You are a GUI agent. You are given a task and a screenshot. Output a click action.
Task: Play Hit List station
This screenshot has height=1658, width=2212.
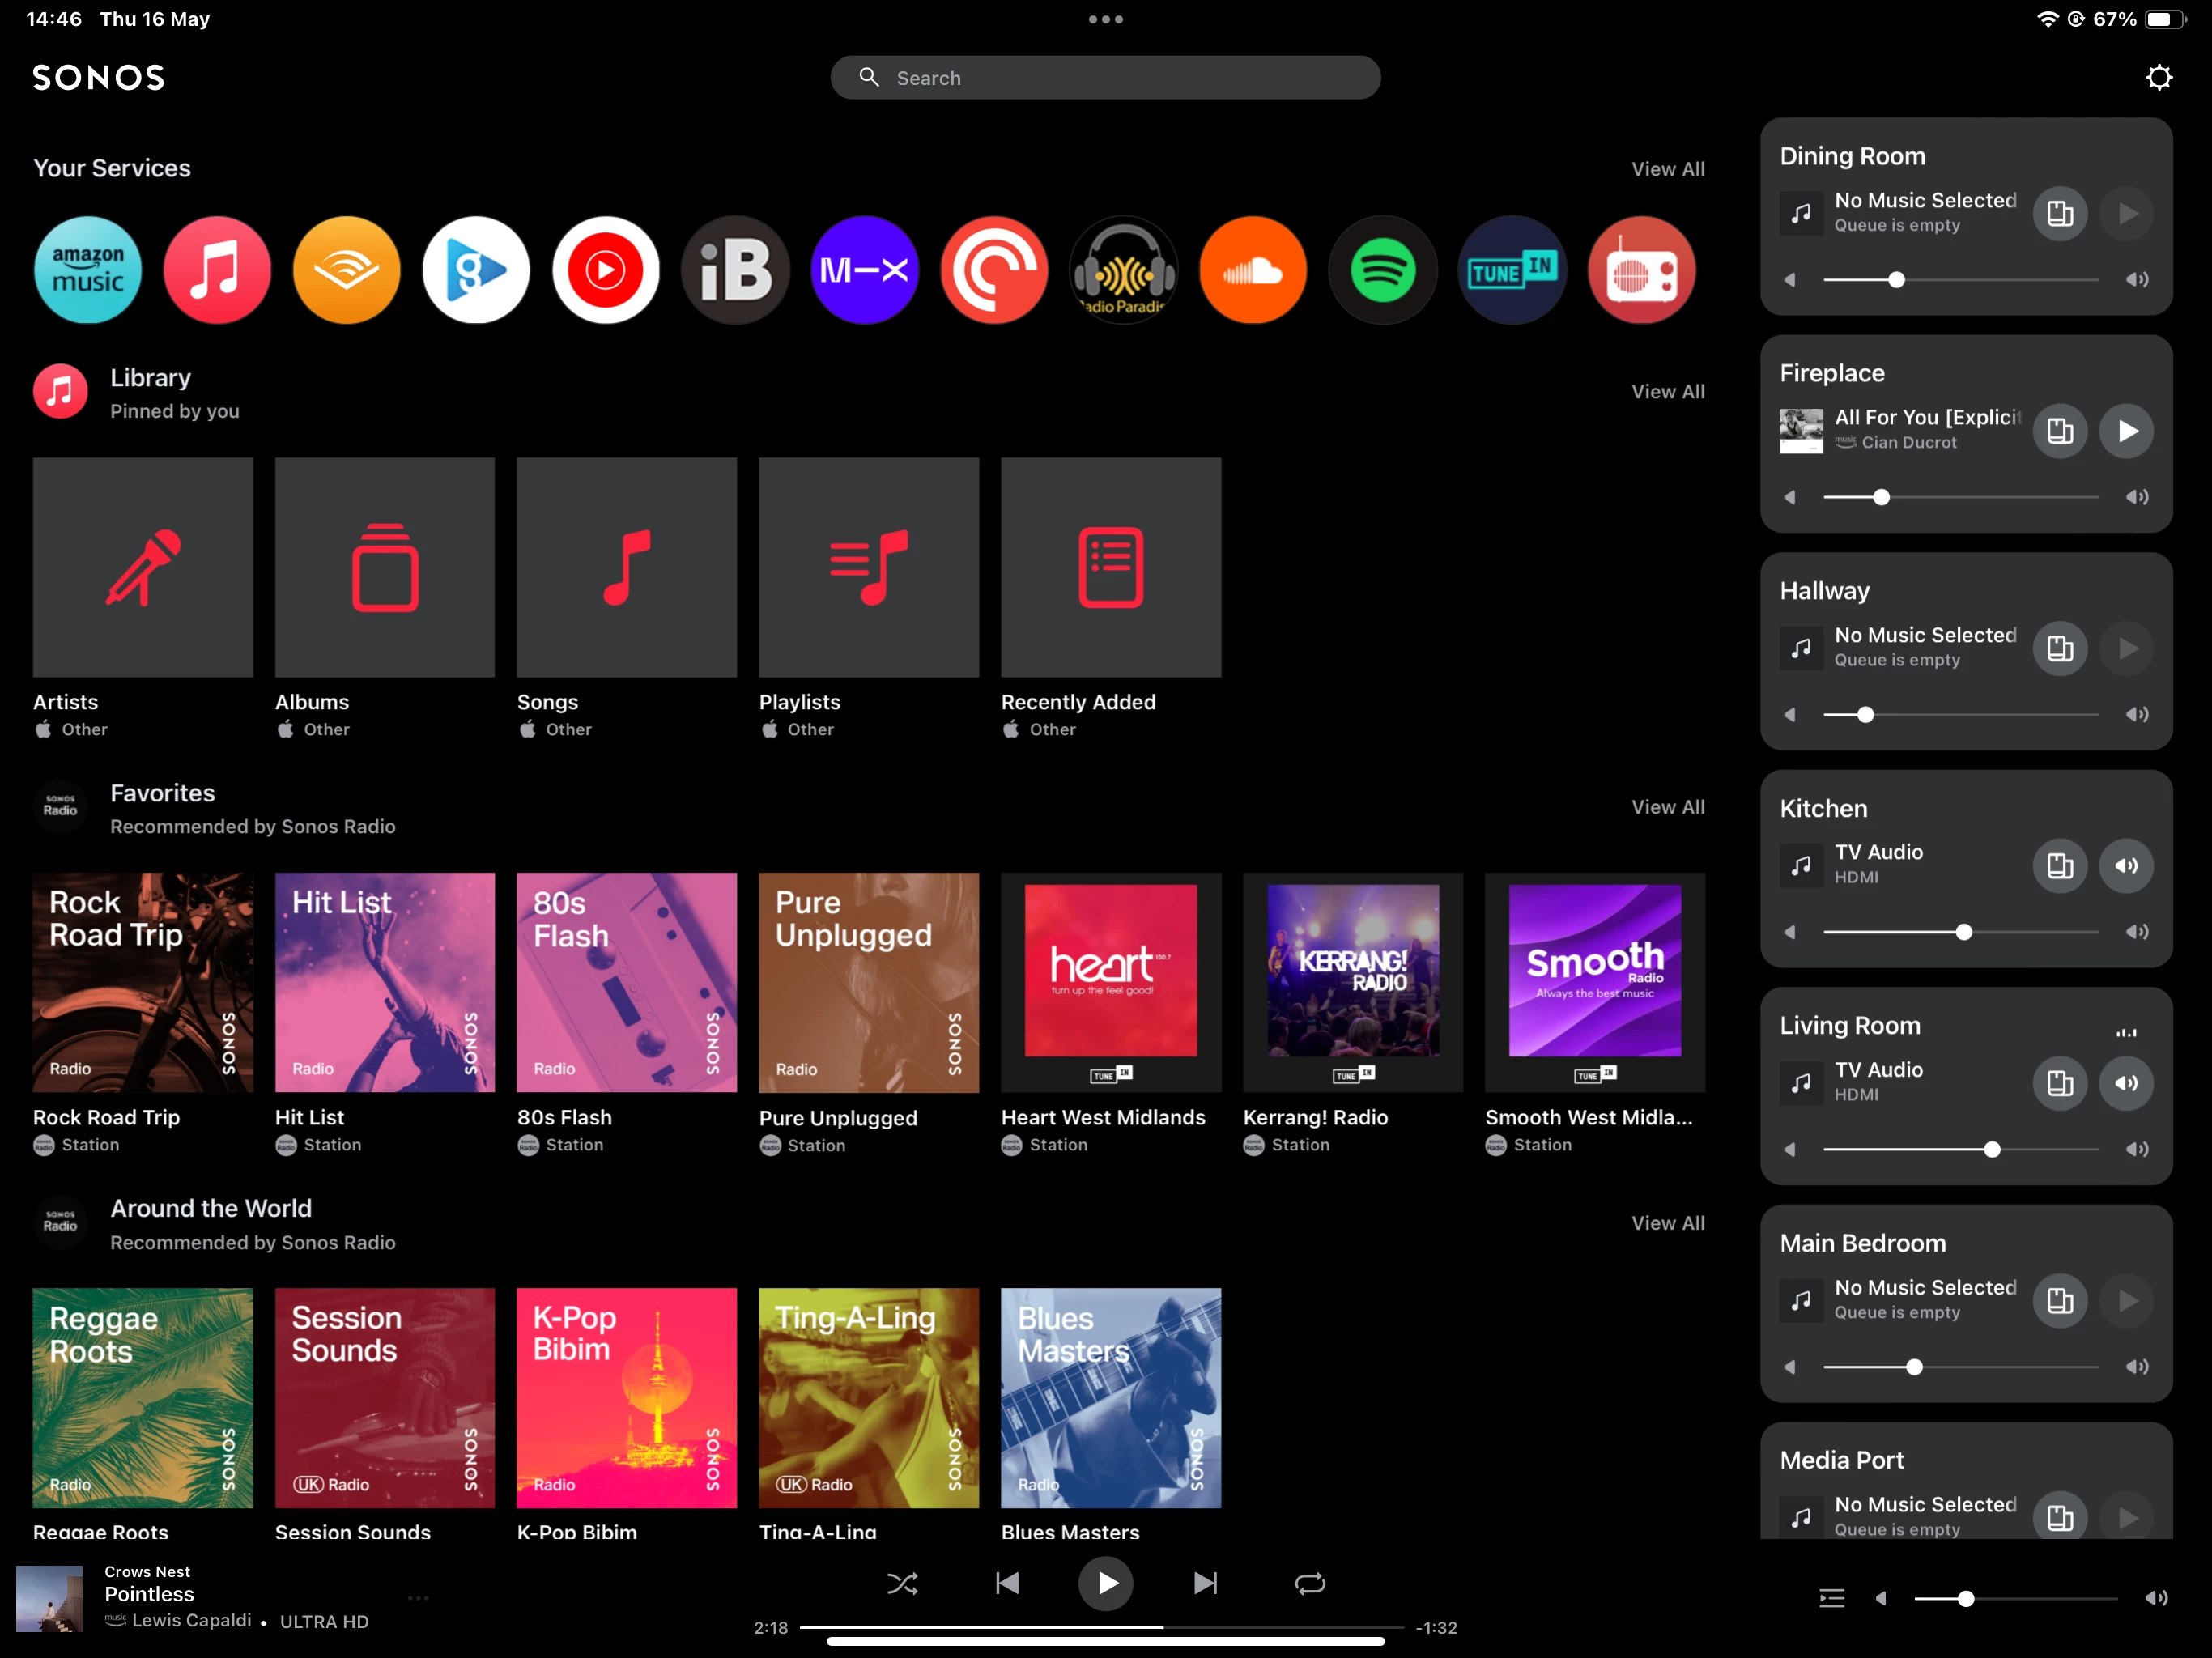coord(385,983)
